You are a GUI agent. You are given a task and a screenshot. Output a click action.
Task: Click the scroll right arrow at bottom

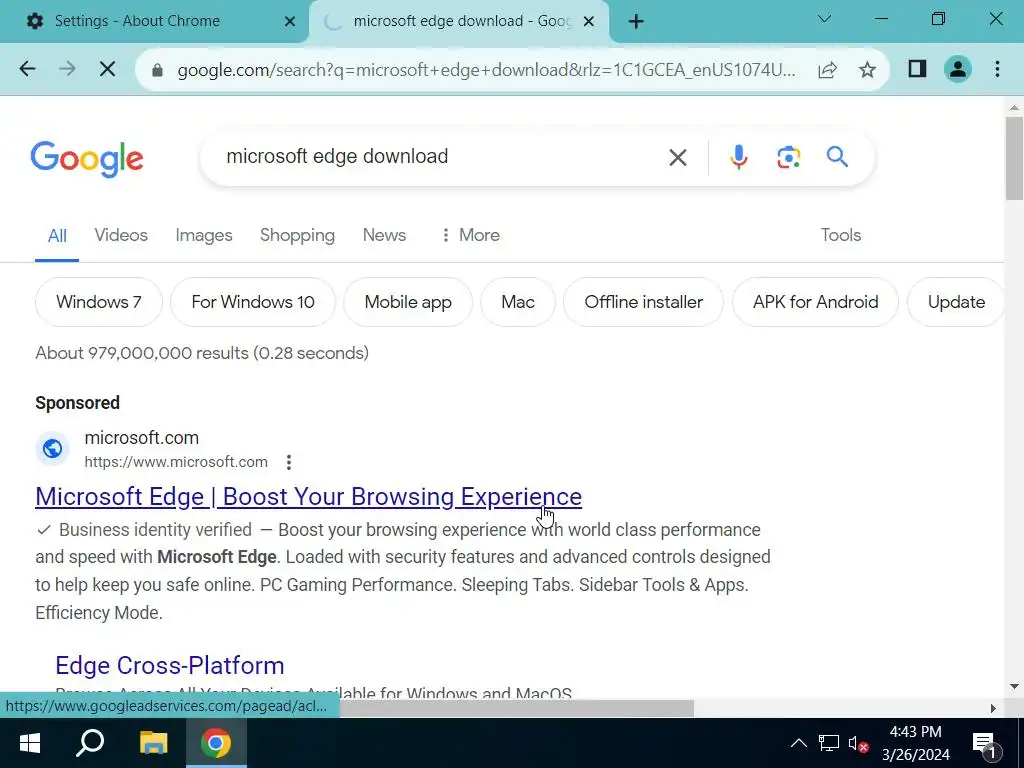(x=993, y=709)
